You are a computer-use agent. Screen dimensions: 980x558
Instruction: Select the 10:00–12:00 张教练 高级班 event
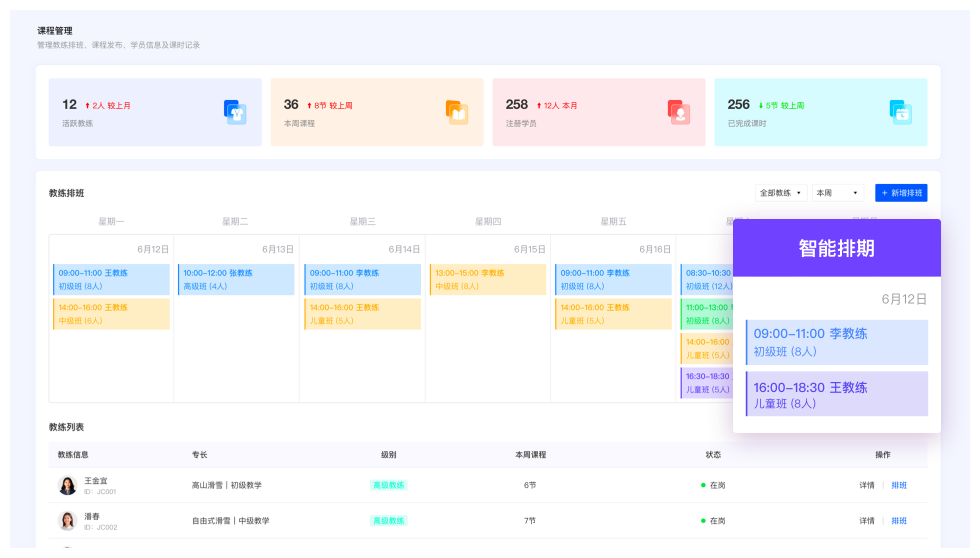coord(236,279)
